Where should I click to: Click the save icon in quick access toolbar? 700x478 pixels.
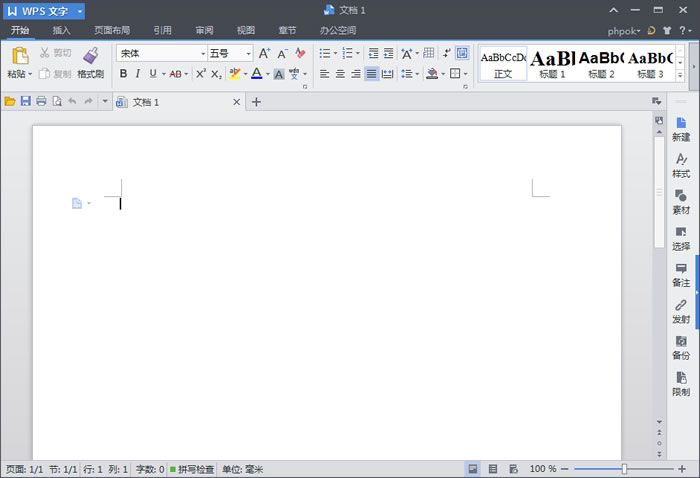(x=26, y=102)
